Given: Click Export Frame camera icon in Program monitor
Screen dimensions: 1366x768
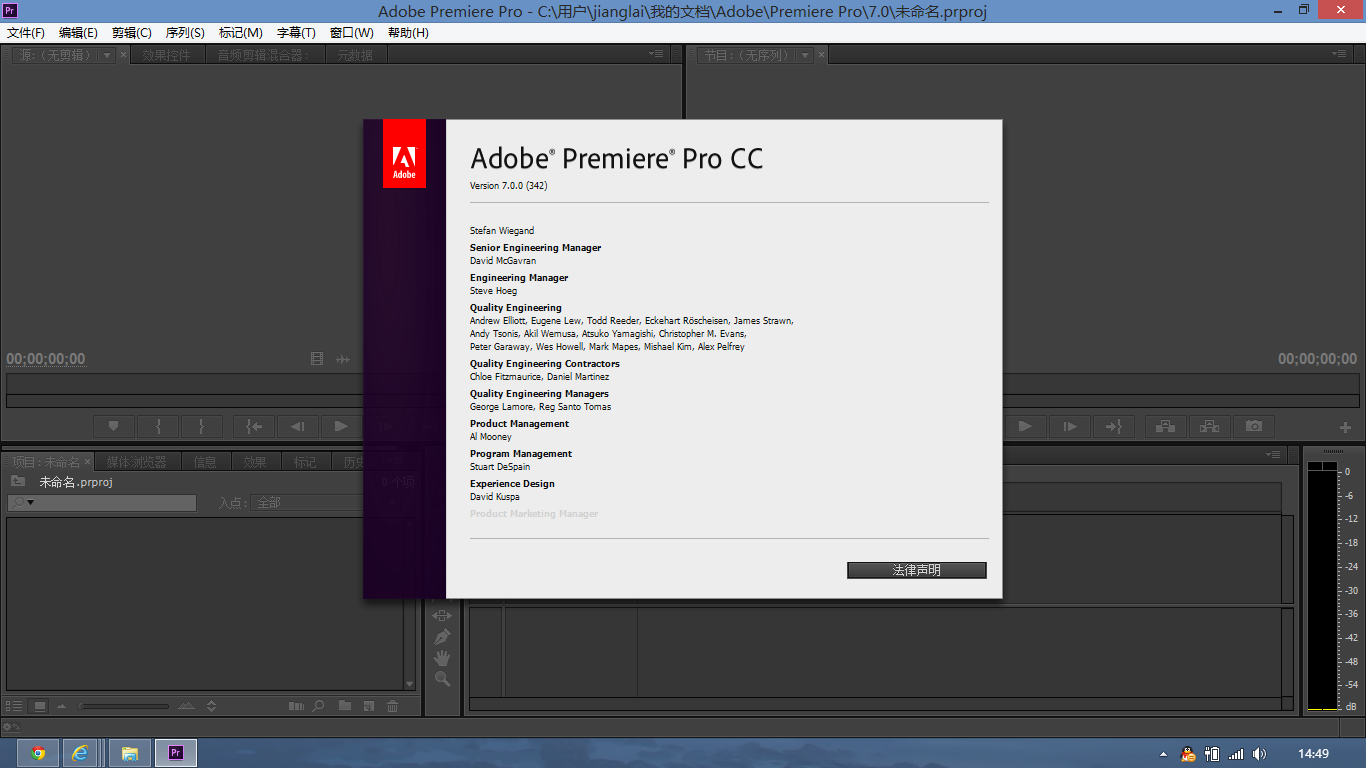Looking at the screenshot, I should [x=1254, y=426].
